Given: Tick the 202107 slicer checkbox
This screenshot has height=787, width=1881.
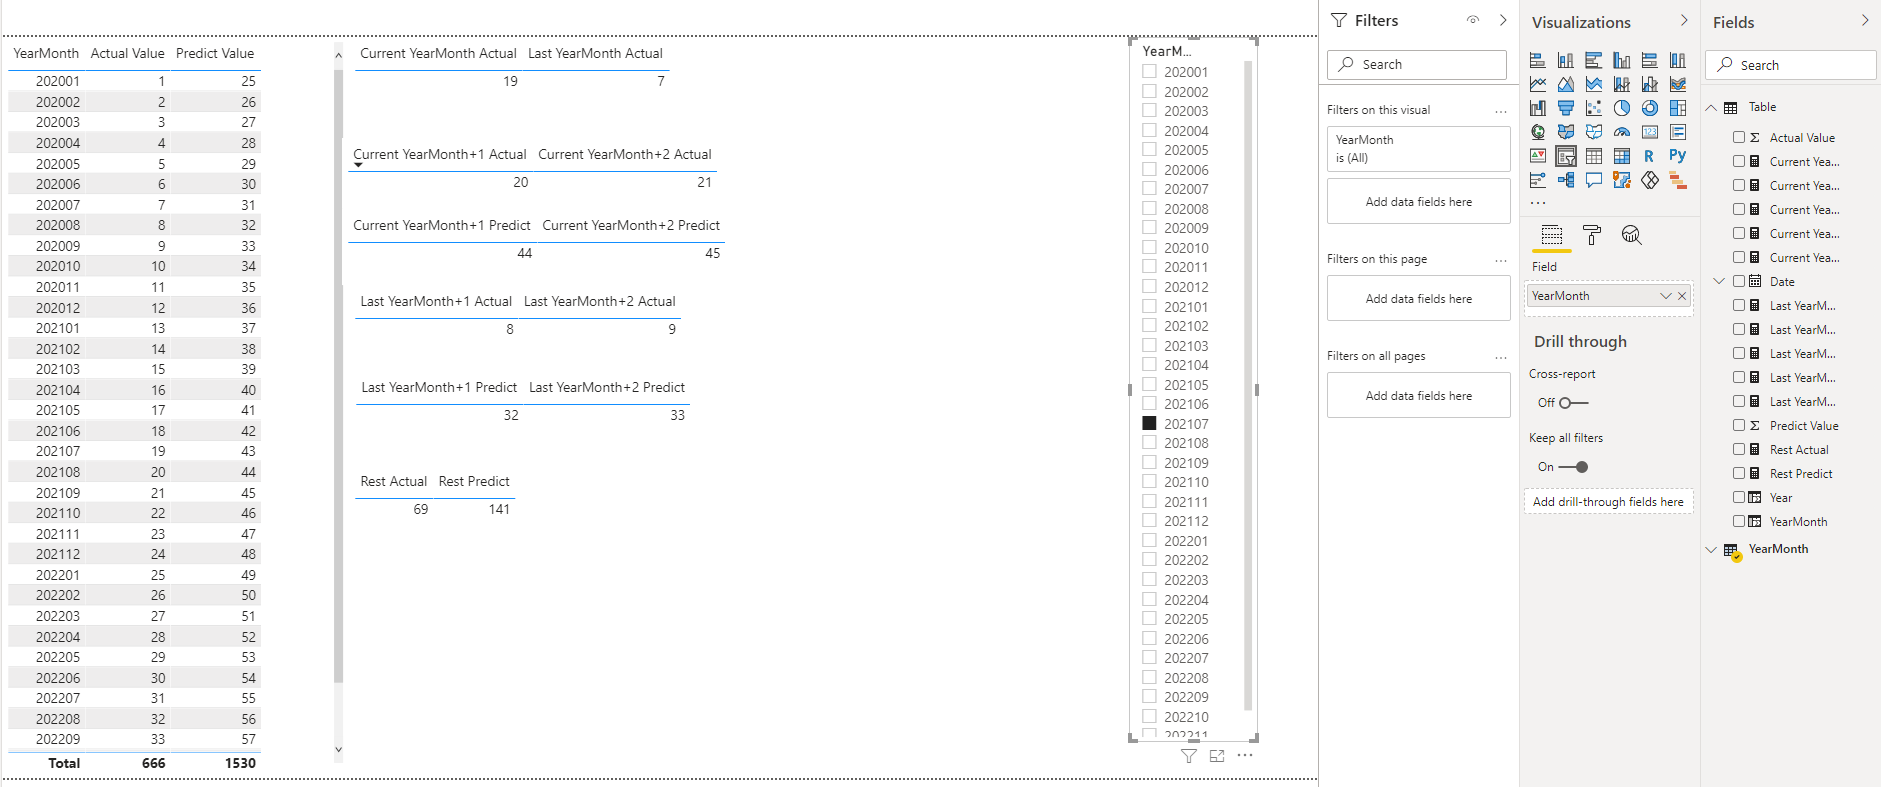Looking at the screenshot, I should tap(1150, 424).
